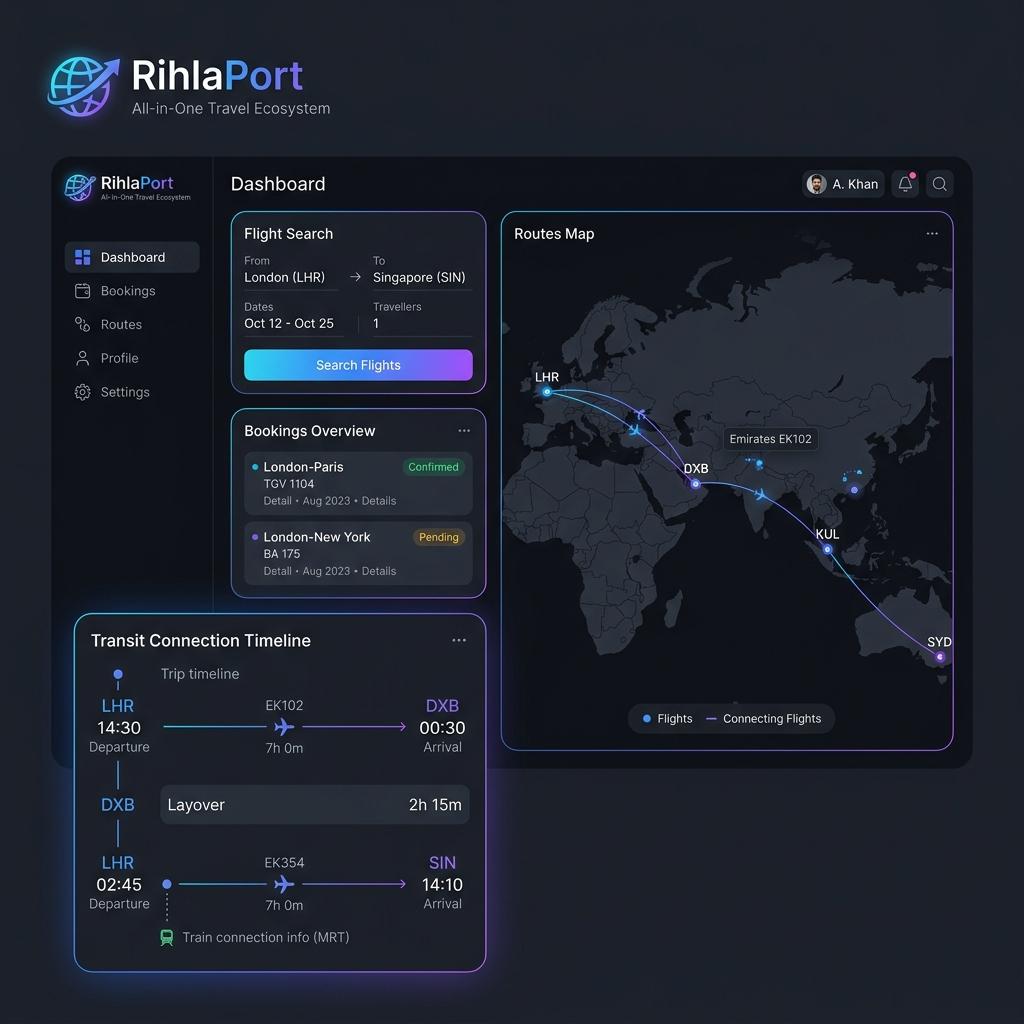The image size is (1024, 1024).
Task: Click Train connection info (MRT) text
Action: tap(266, 938)
